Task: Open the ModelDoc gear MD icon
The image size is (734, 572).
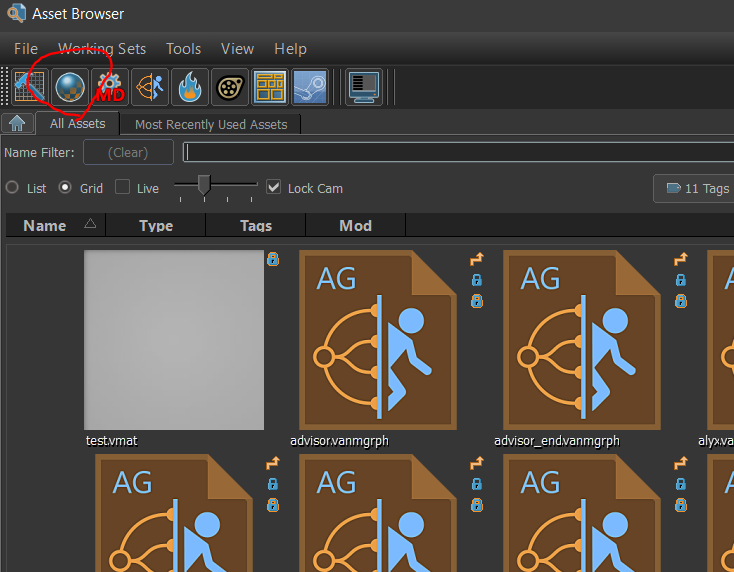Action: (110, 87)
